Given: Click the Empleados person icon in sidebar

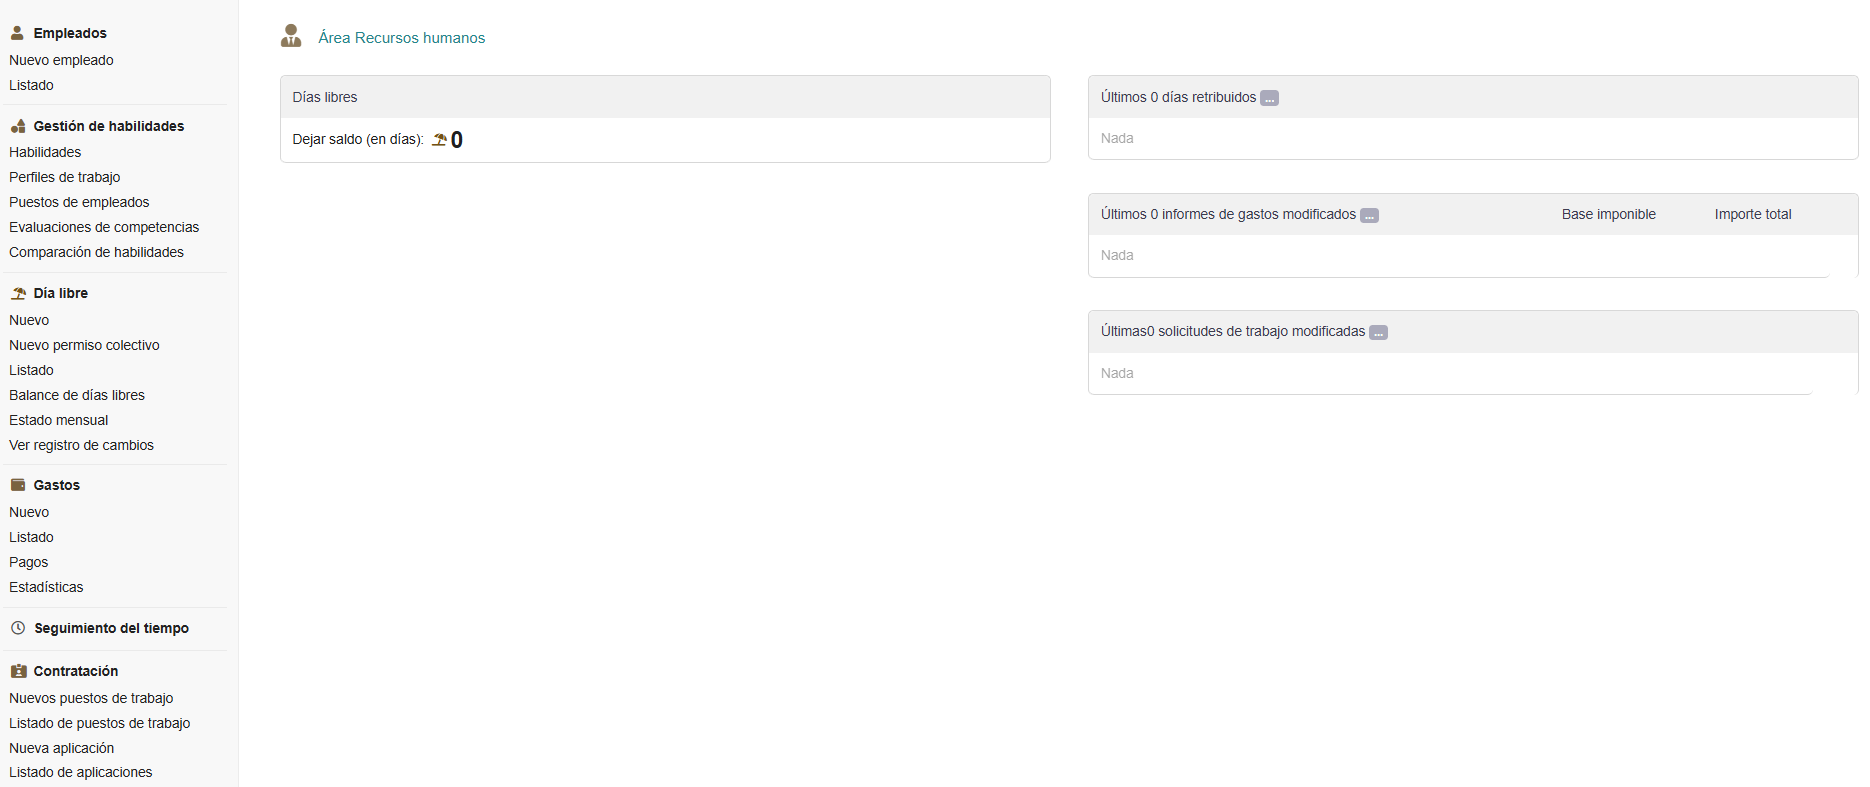Looking at the screenshot, I should pos(17,33).
